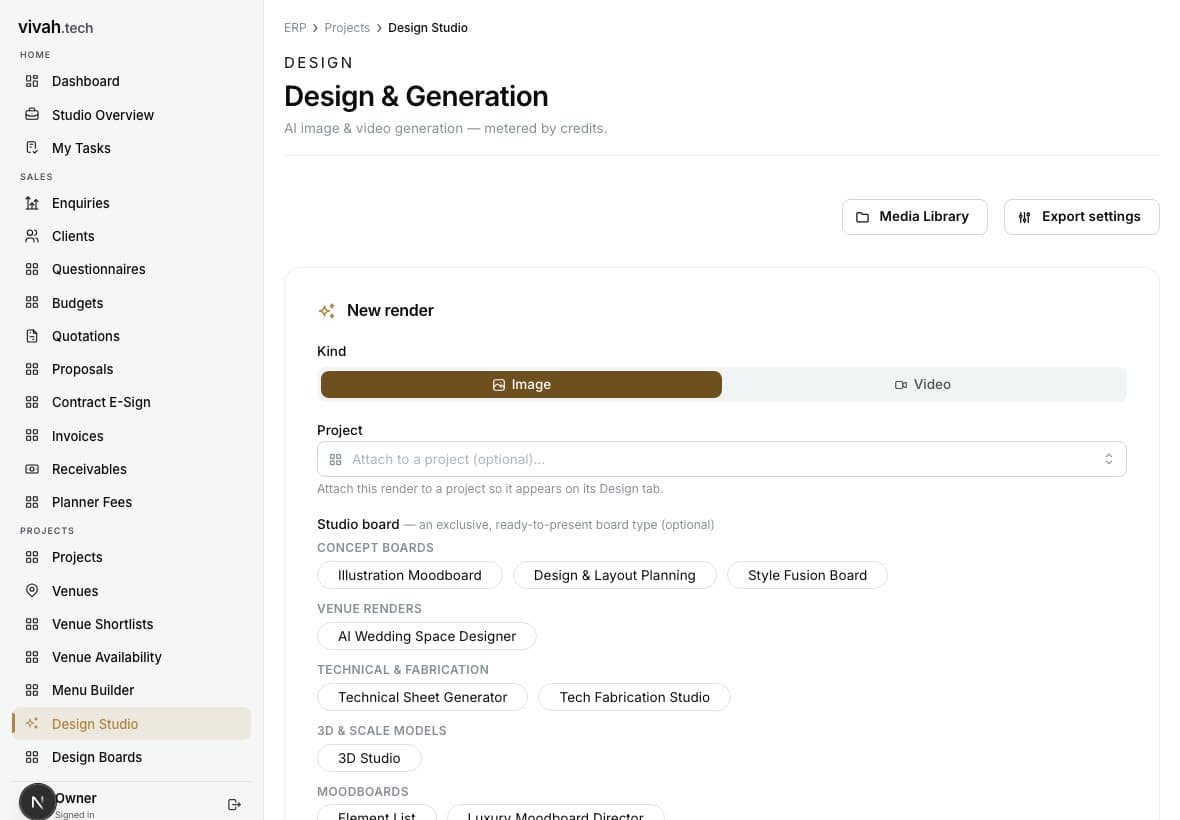Select the Tech Fabrication Studio chip
The width and height of the screenshot is (1180, 820).
(x=634, y=697)
